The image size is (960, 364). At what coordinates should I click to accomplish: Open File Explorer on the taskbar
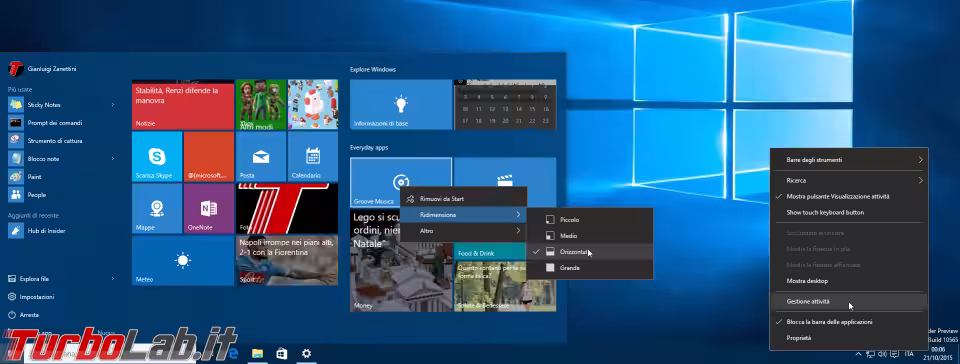pos(257,353)
